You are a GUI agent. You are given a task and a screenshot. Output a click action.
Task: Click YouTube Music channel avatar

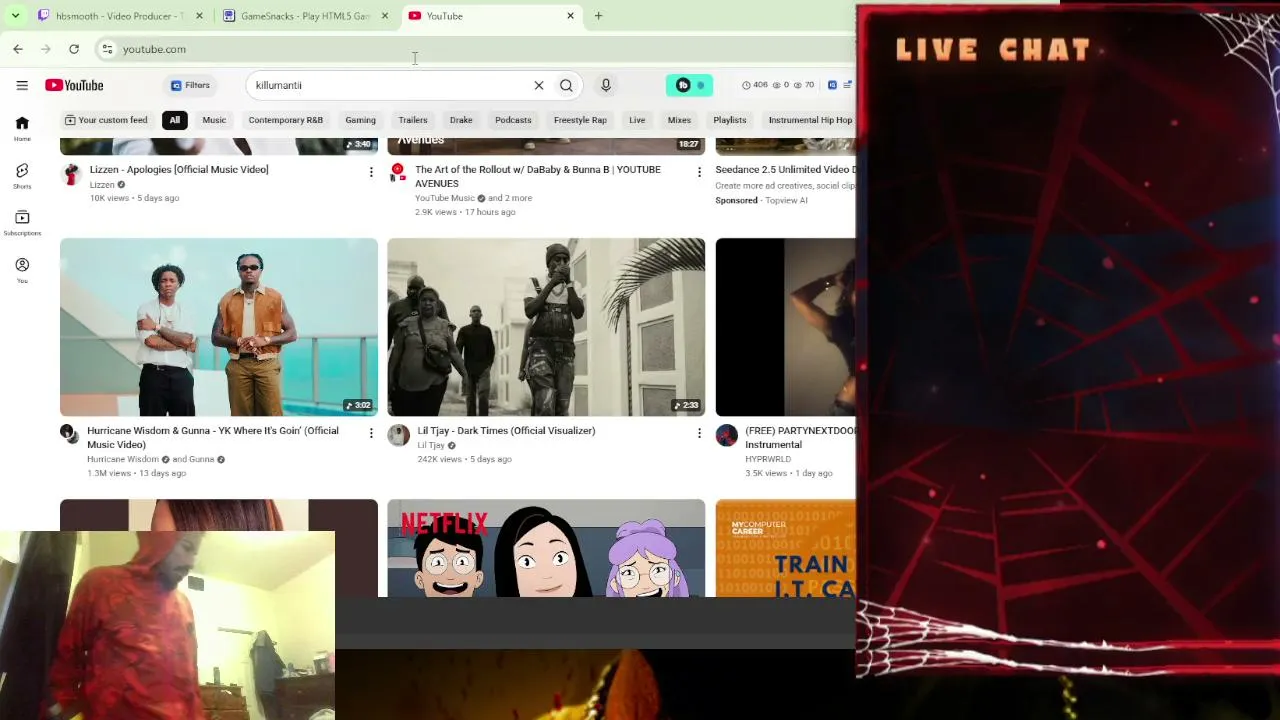[398, 173]
